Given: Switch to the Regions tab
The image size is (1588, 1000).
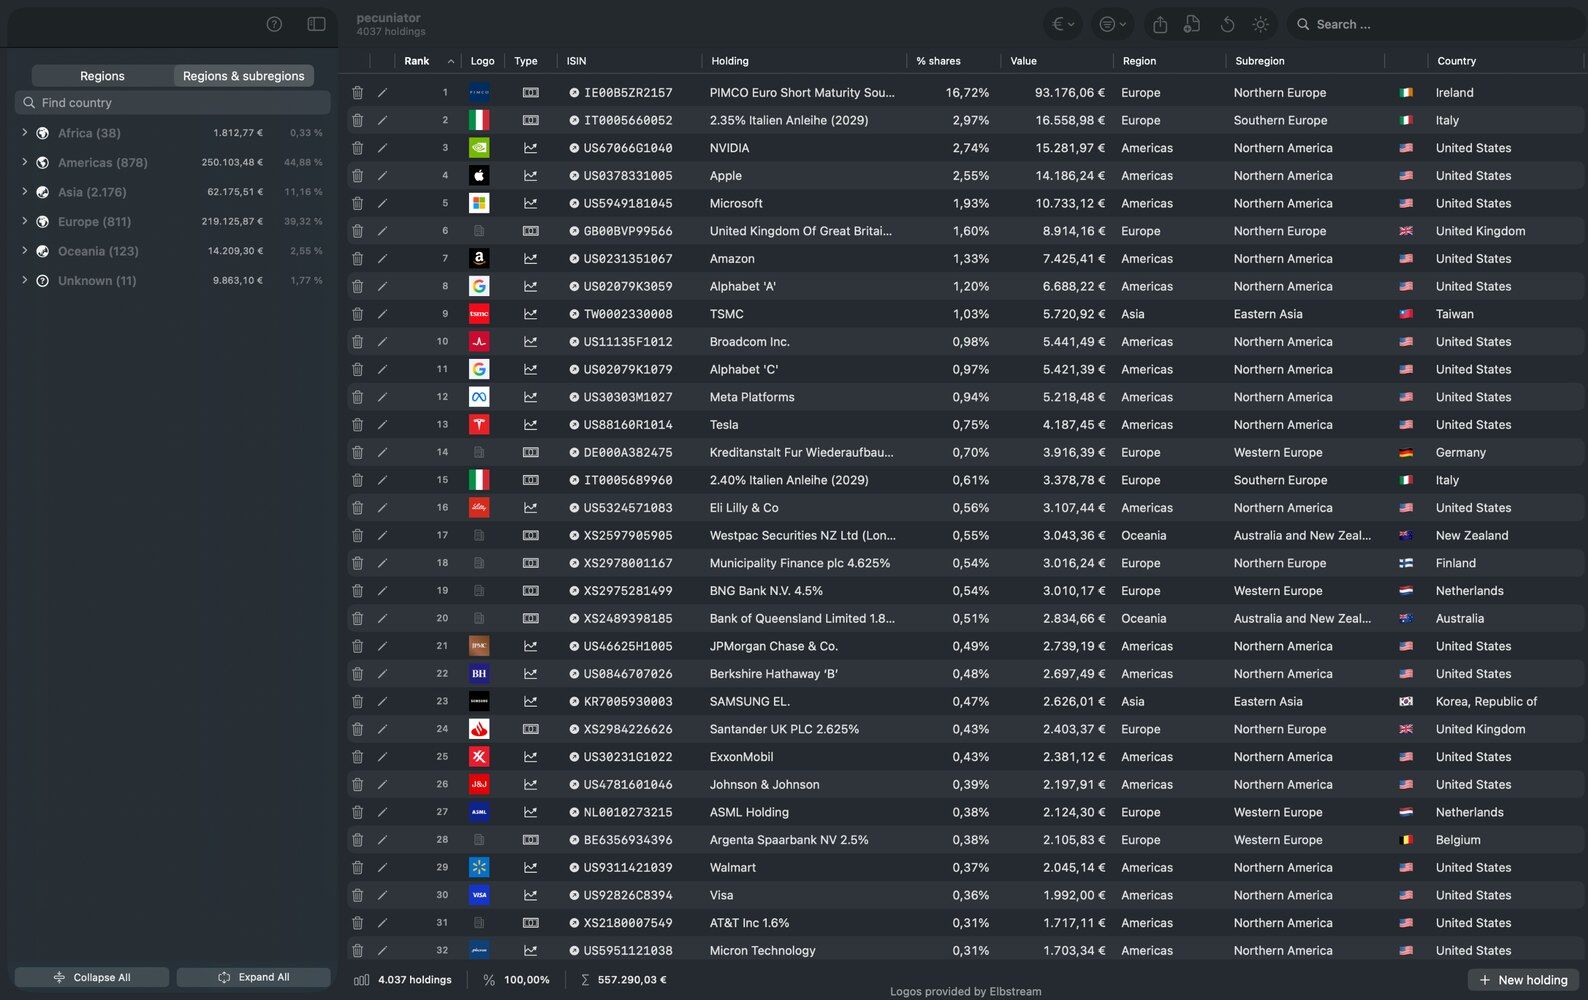Looking at the screenshot, I should pos(102,76).
